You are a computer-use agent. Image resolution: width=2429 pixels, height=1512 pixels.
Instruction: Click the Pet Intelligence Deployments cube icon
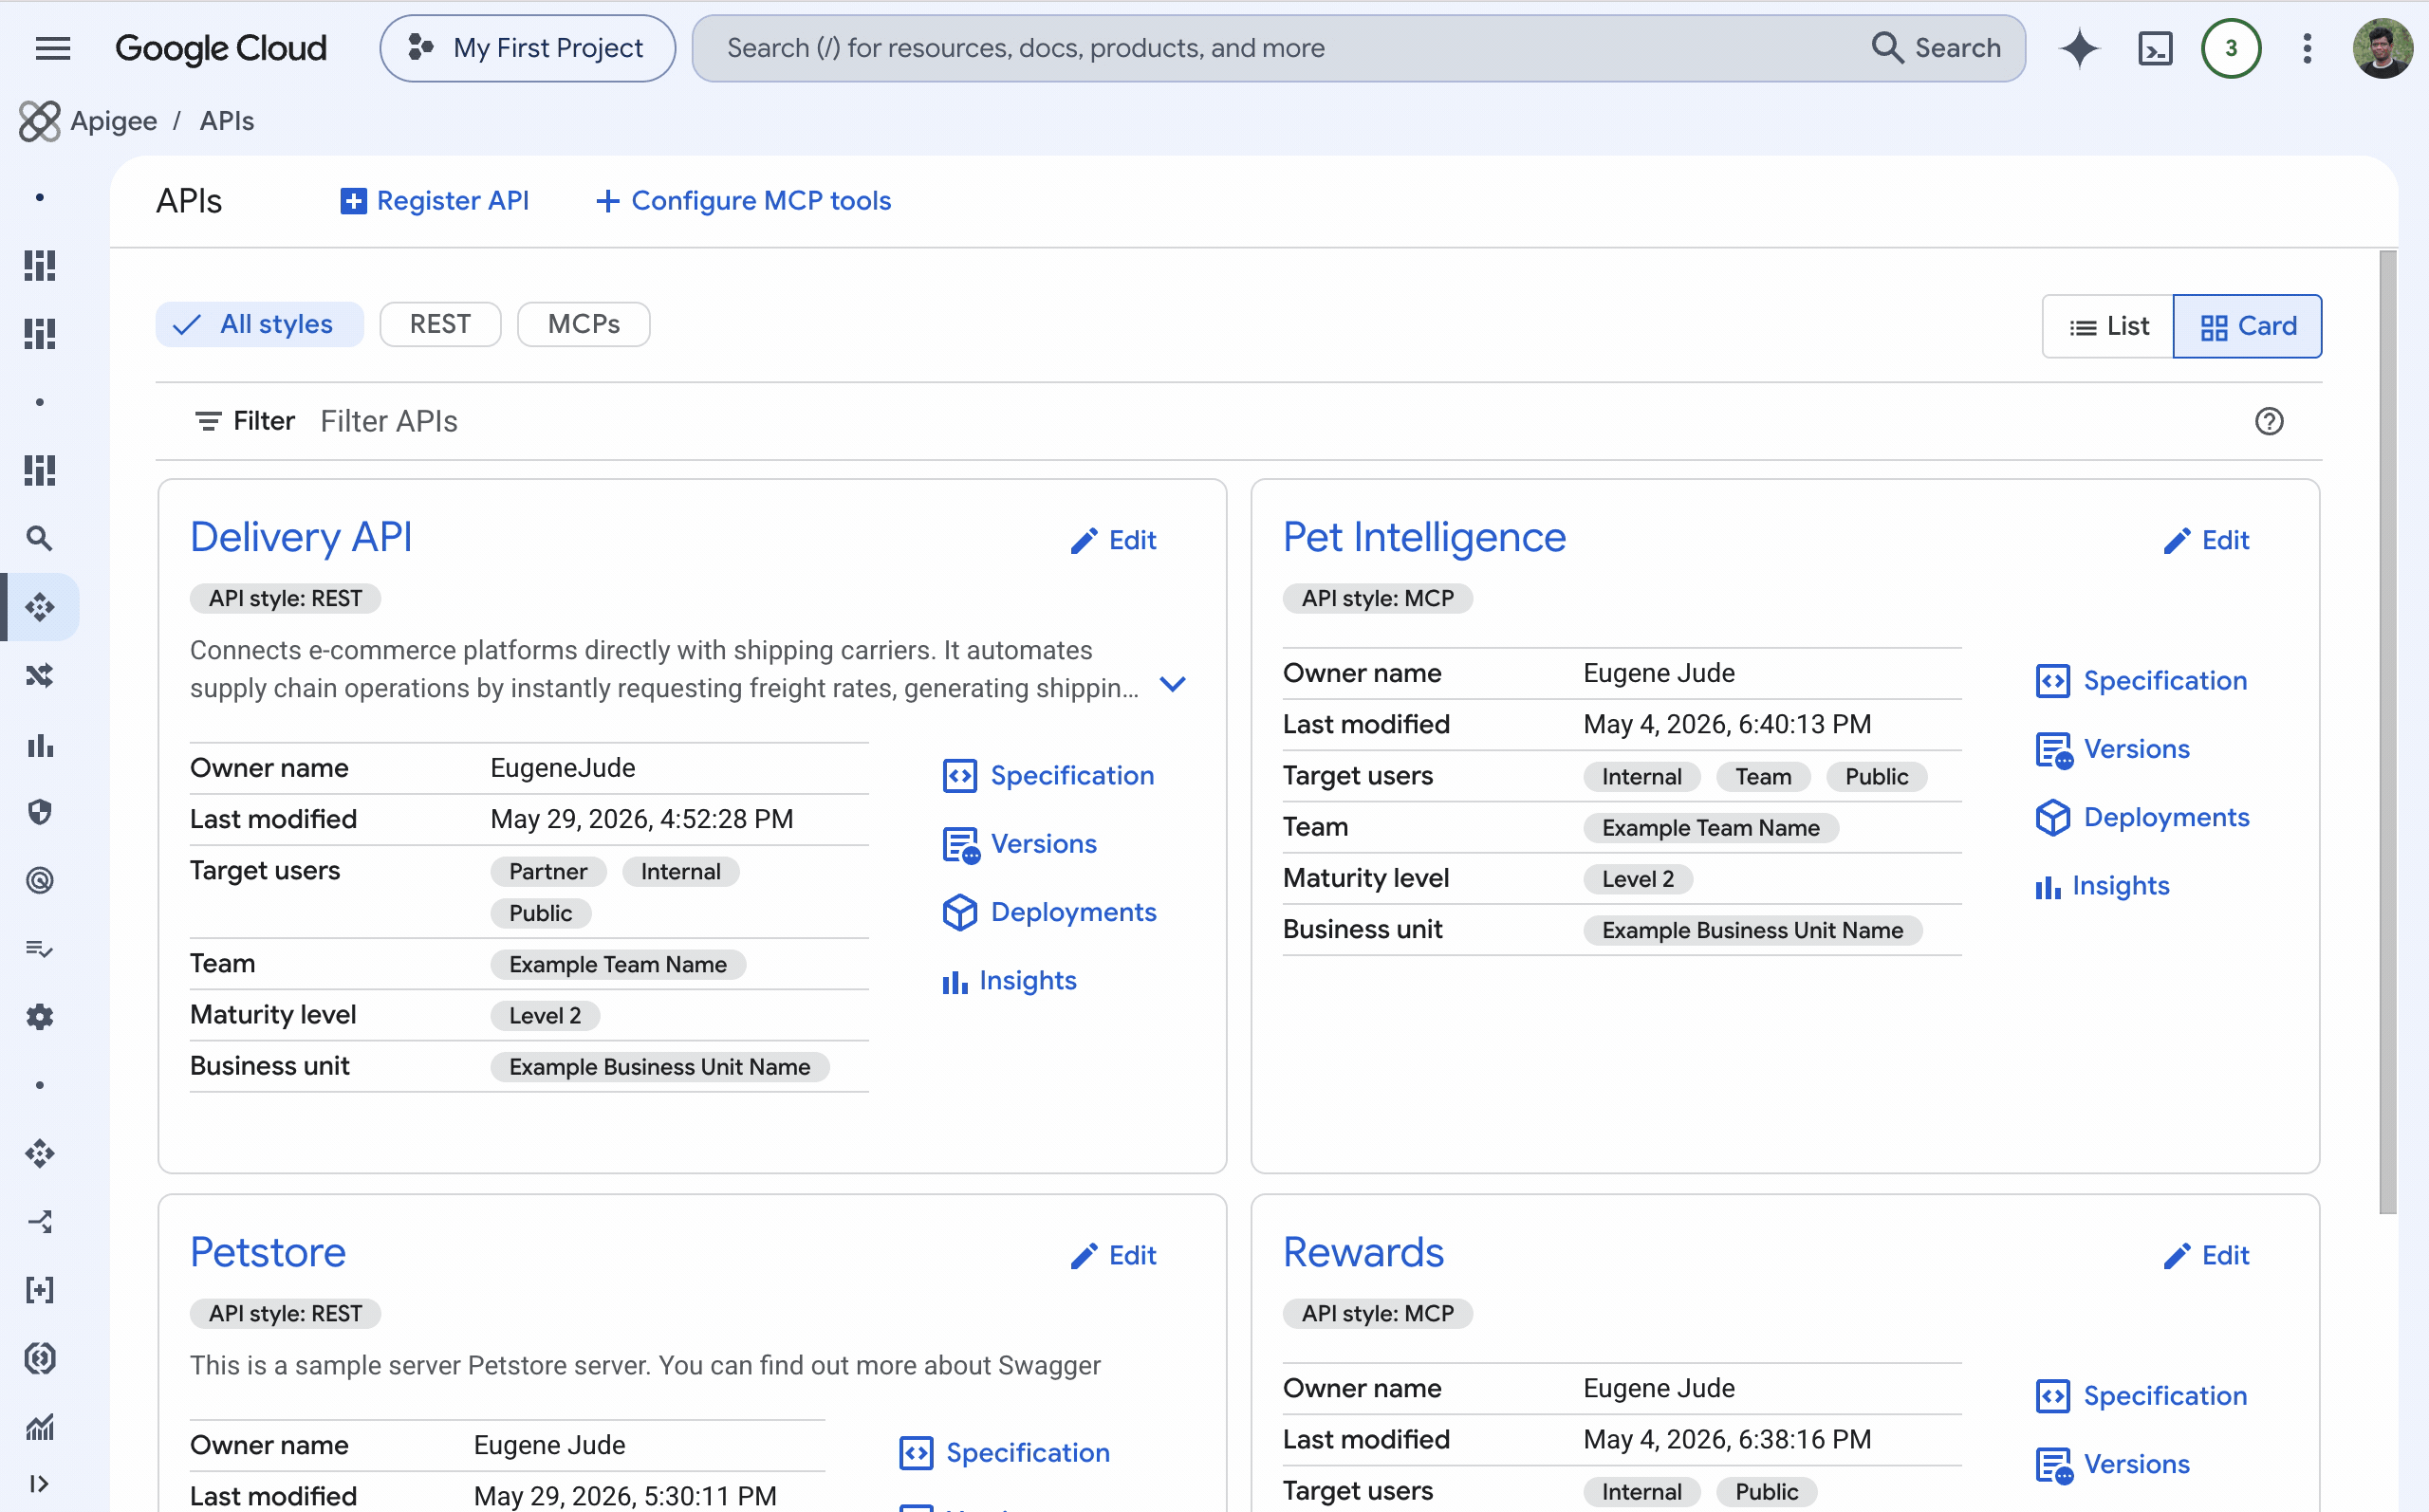pyautogui.click(x=2052, y=818)
